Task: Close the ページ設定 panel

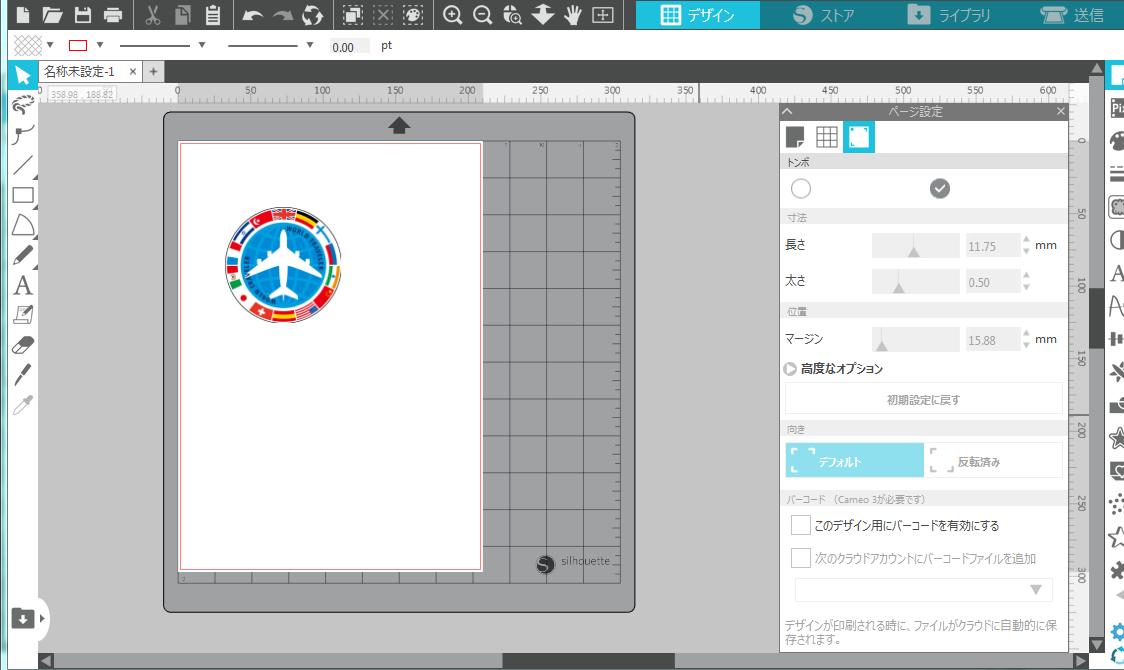Action: [x=1061, y=111]
